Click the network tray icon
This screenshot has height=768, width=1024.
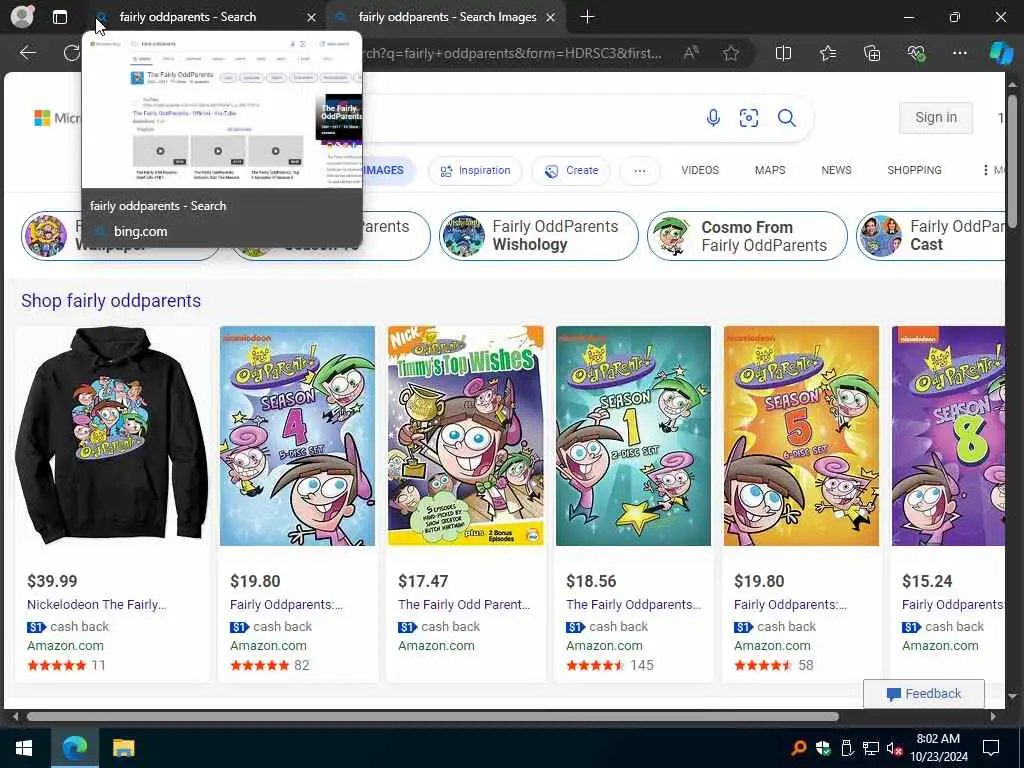(x=871, y=748)
